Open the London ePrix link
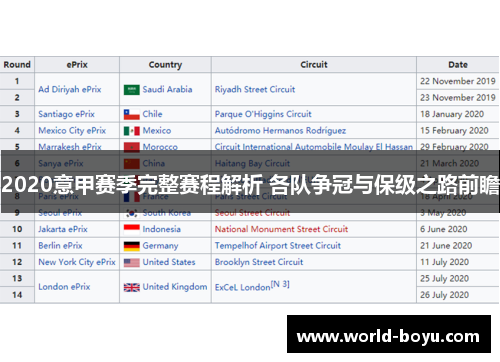Screen dimensions: 500x362 (x=64, y=287)
